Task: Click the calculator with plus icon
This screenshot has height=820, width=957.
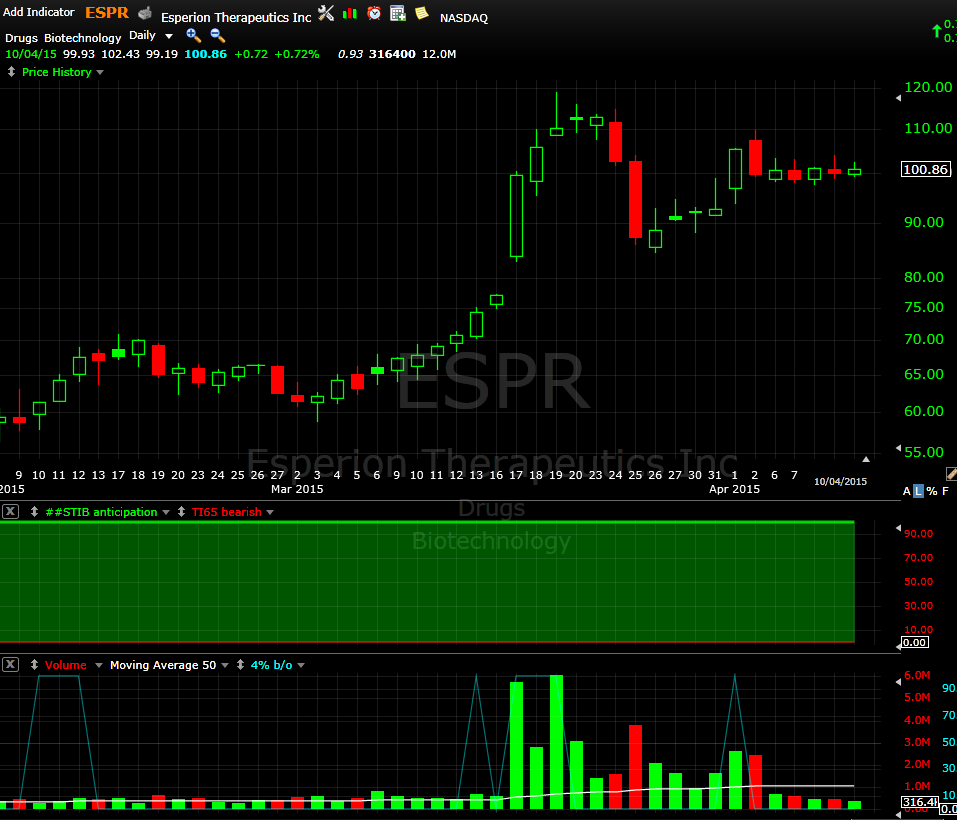Action: [x=398, y=13]
